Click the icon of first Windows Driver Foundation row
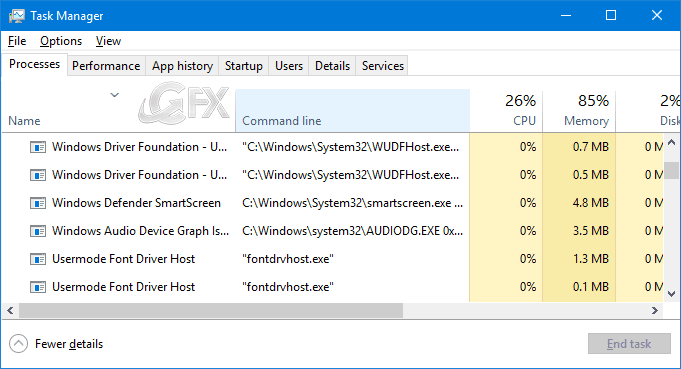 coord(38,147)
